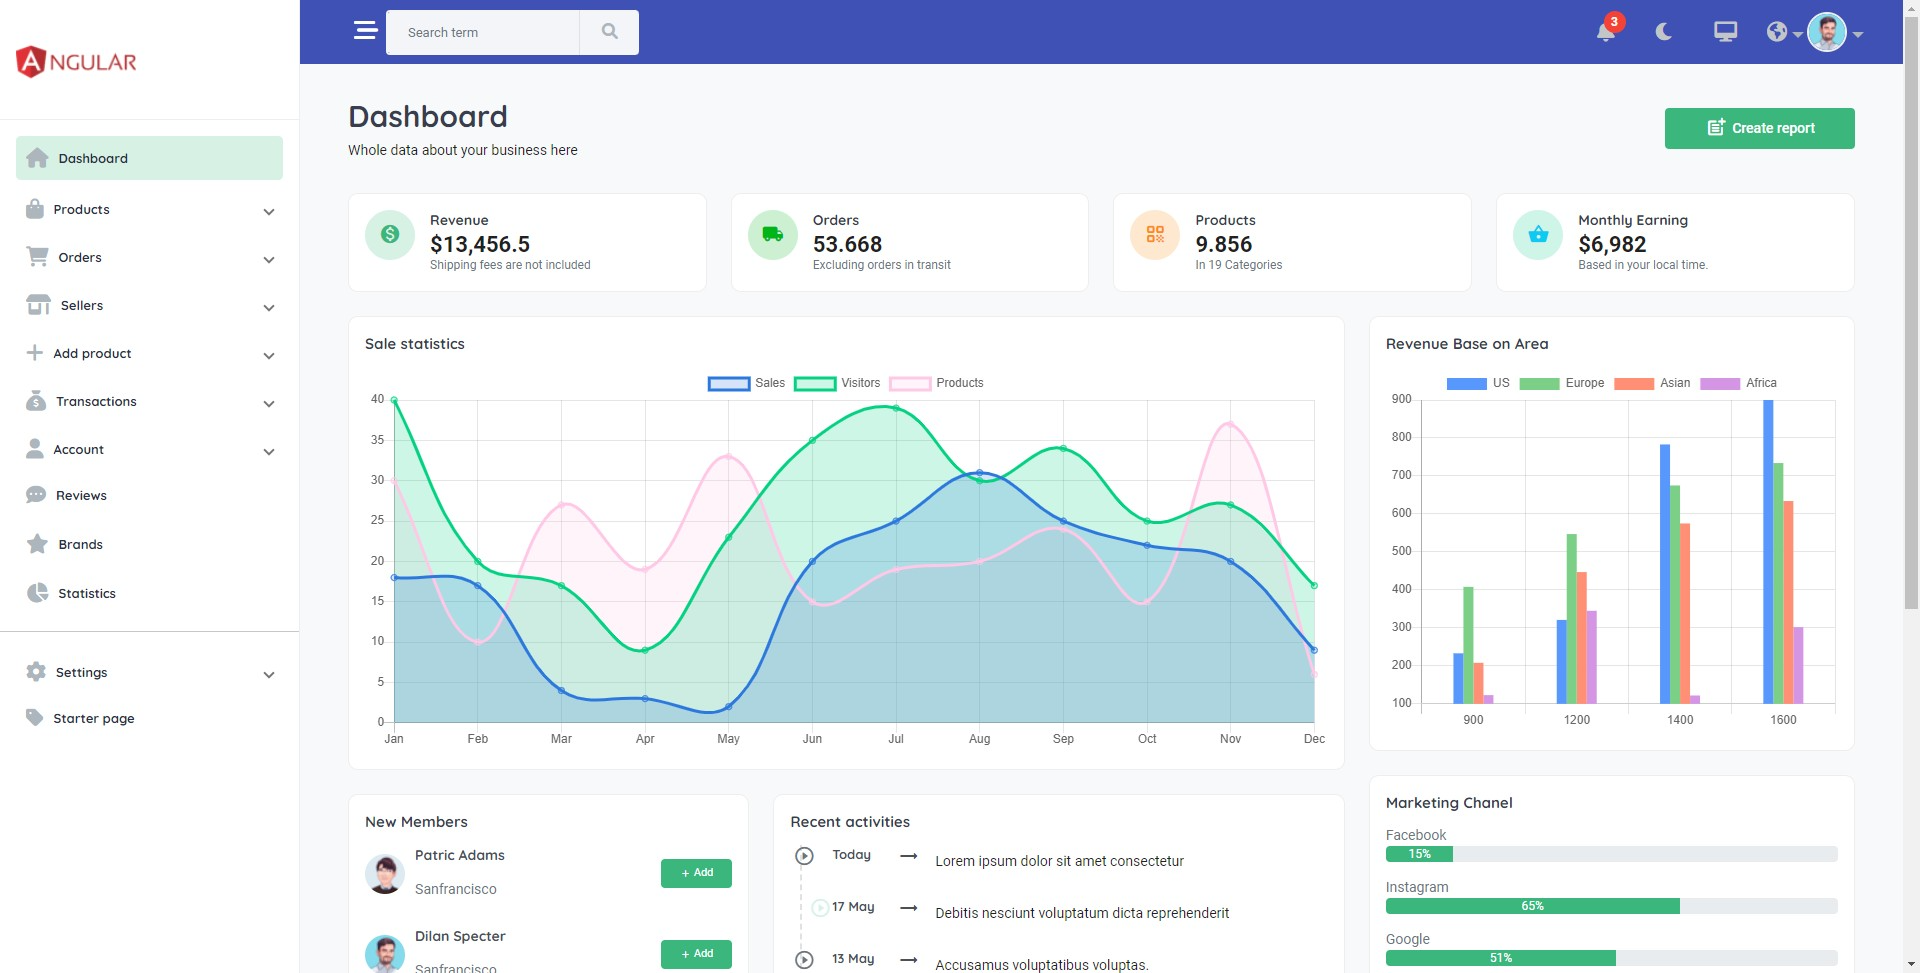Add Patric Adams as a member

coord(695,872)
